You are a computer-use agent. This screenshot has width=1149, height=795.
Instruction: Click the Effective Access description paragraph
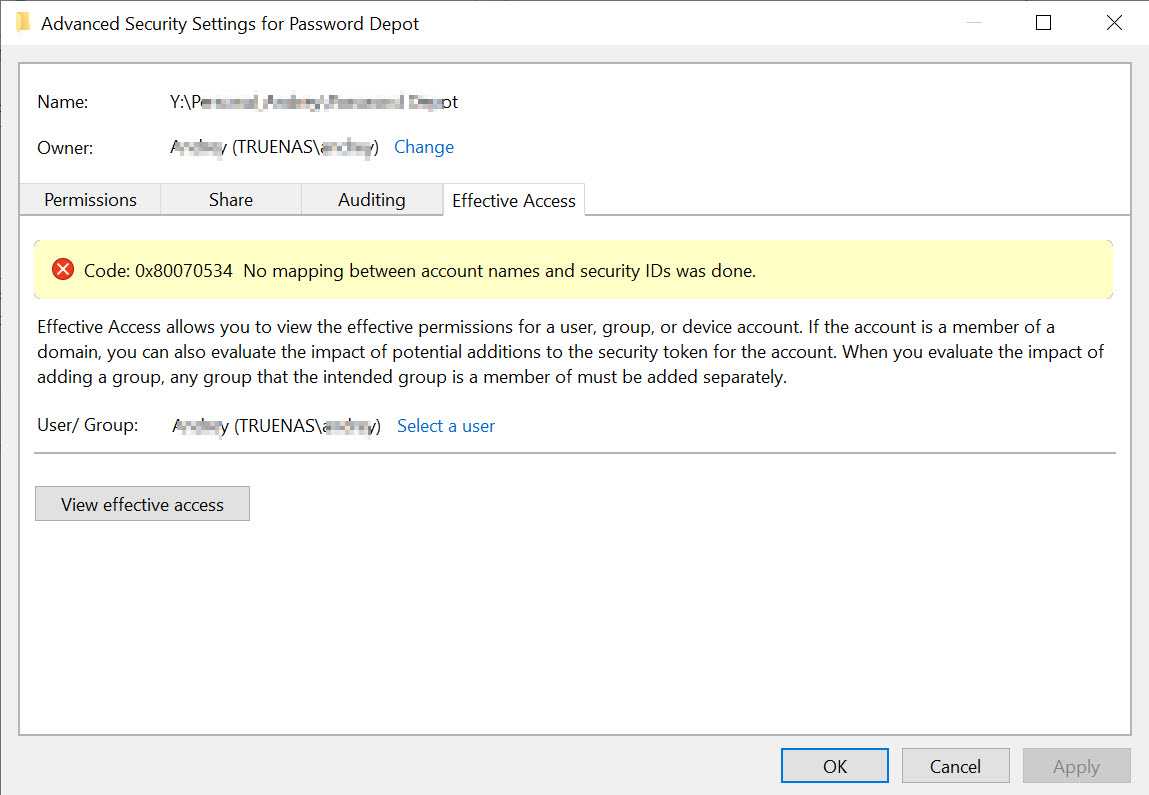tap(570, 352)
